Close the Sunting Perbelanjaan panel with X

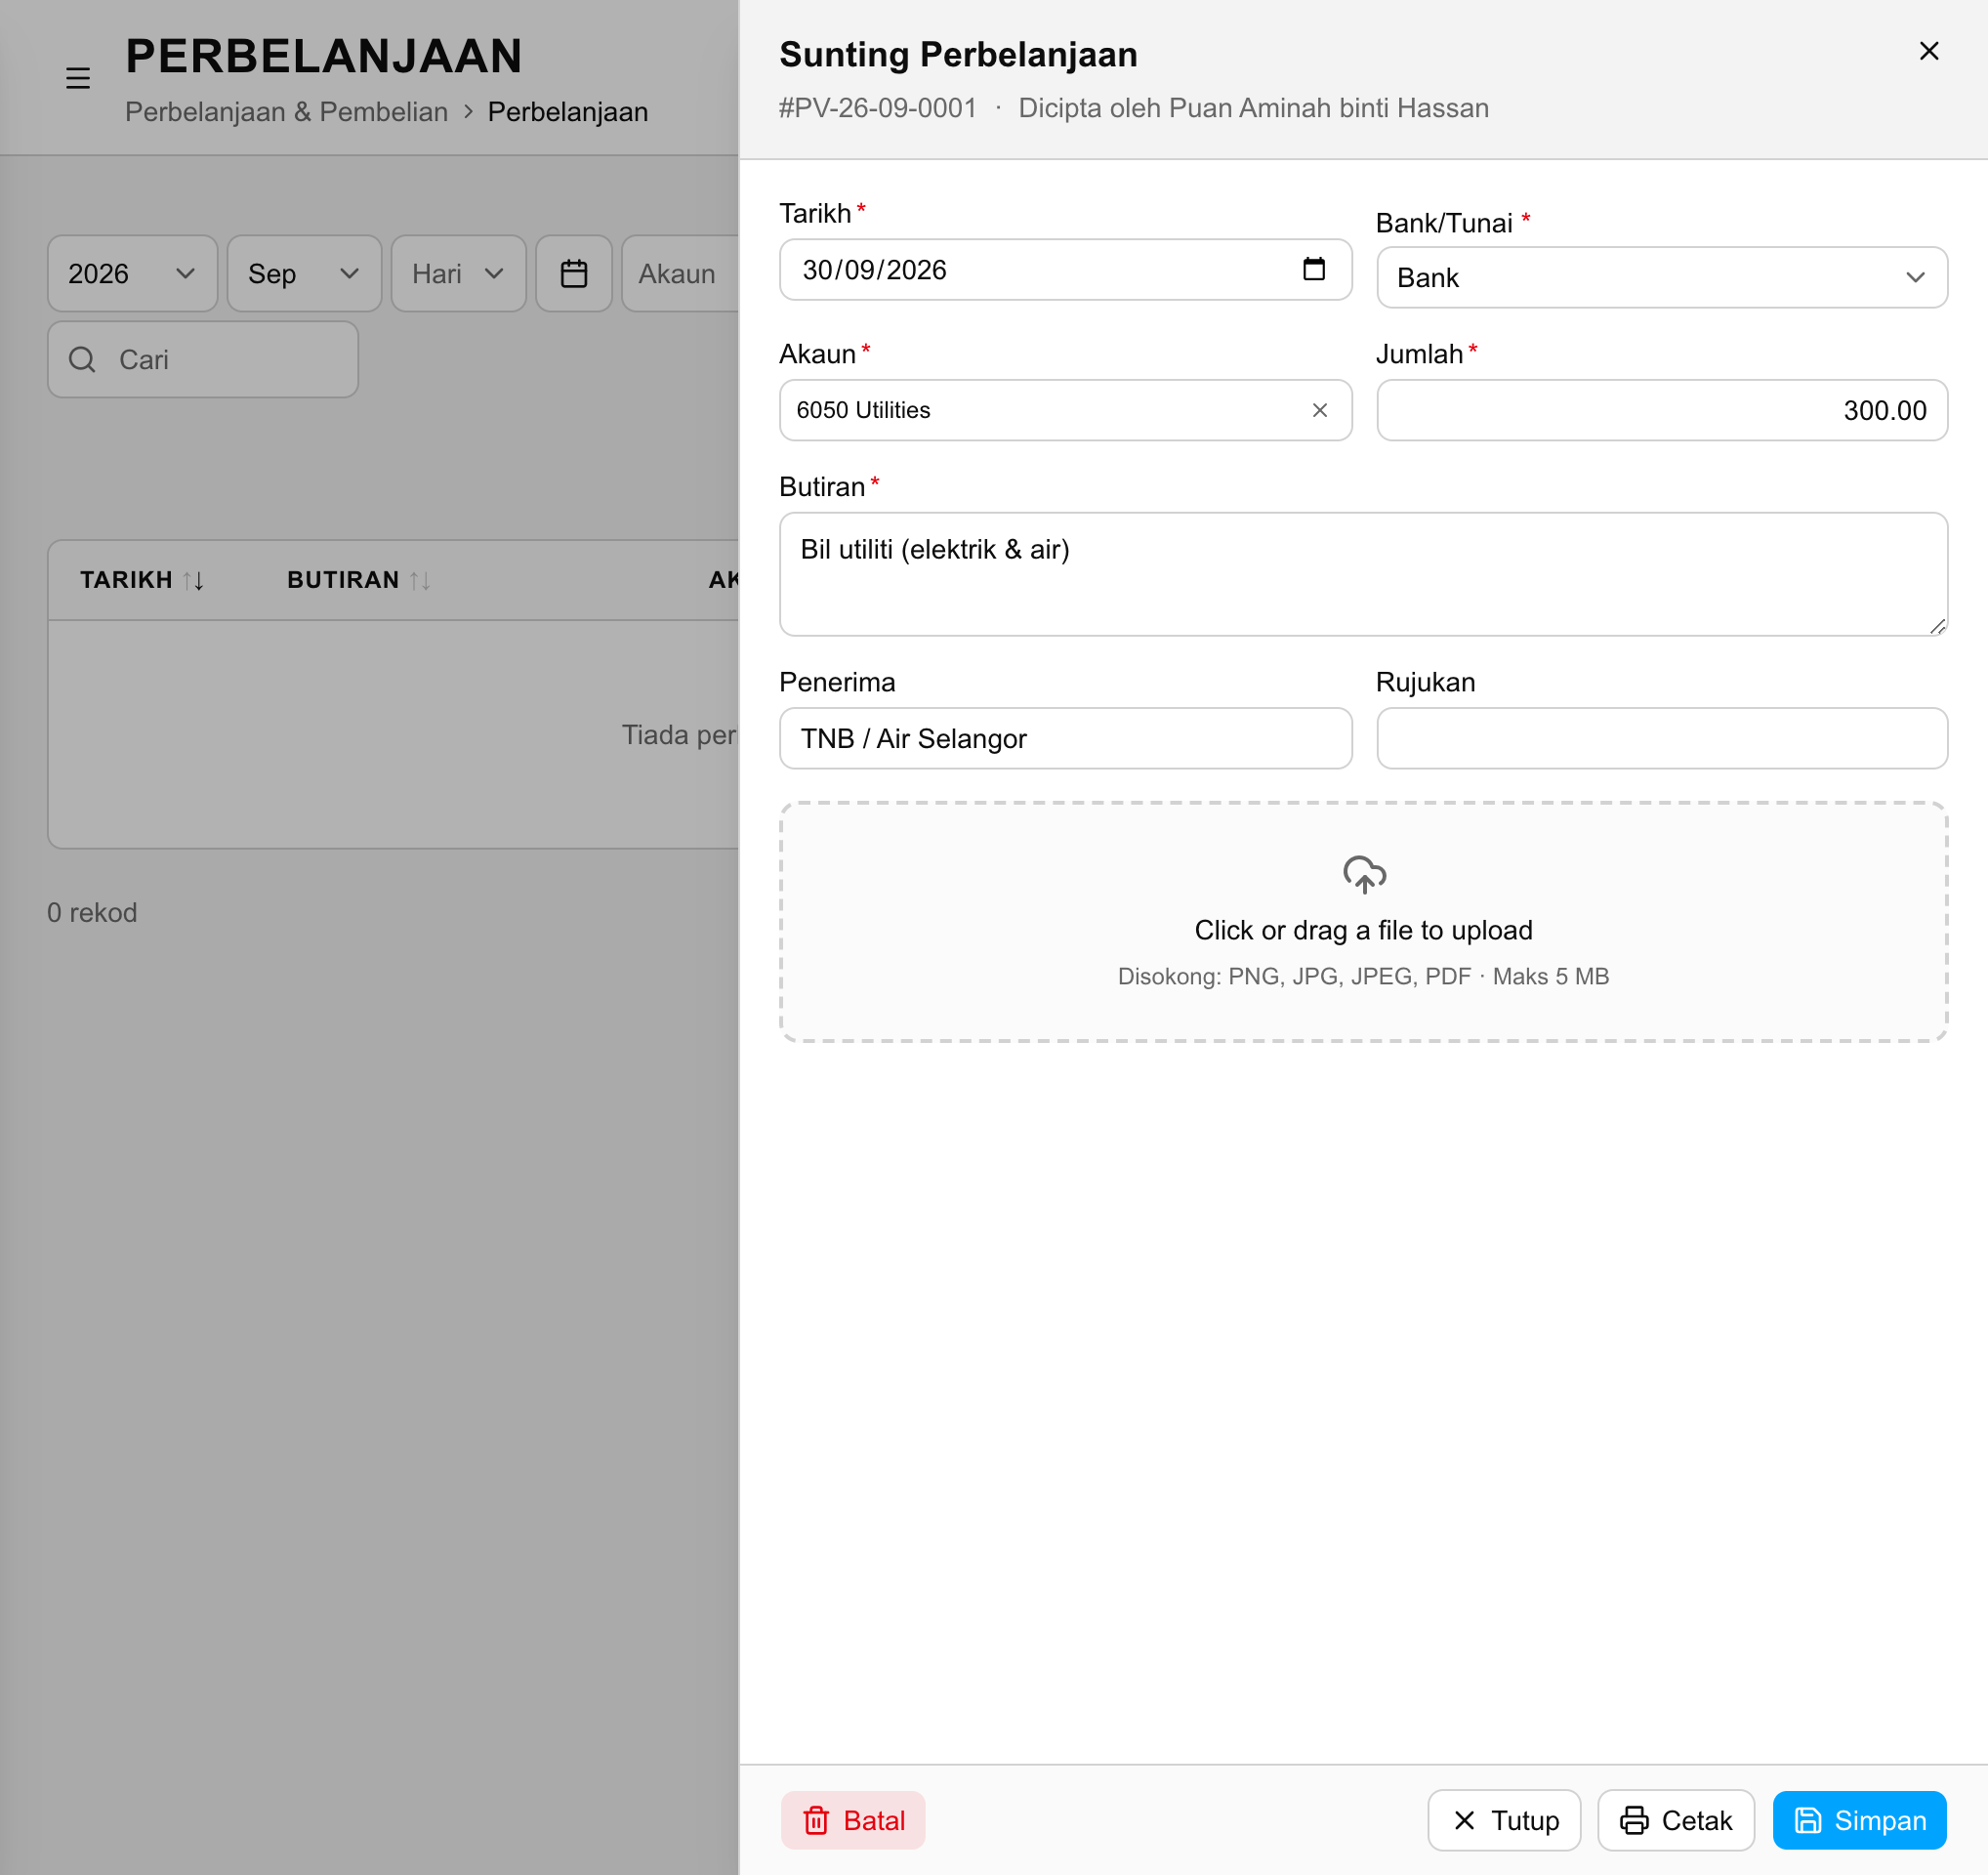pyautogui.click(x=1928, y=51)
